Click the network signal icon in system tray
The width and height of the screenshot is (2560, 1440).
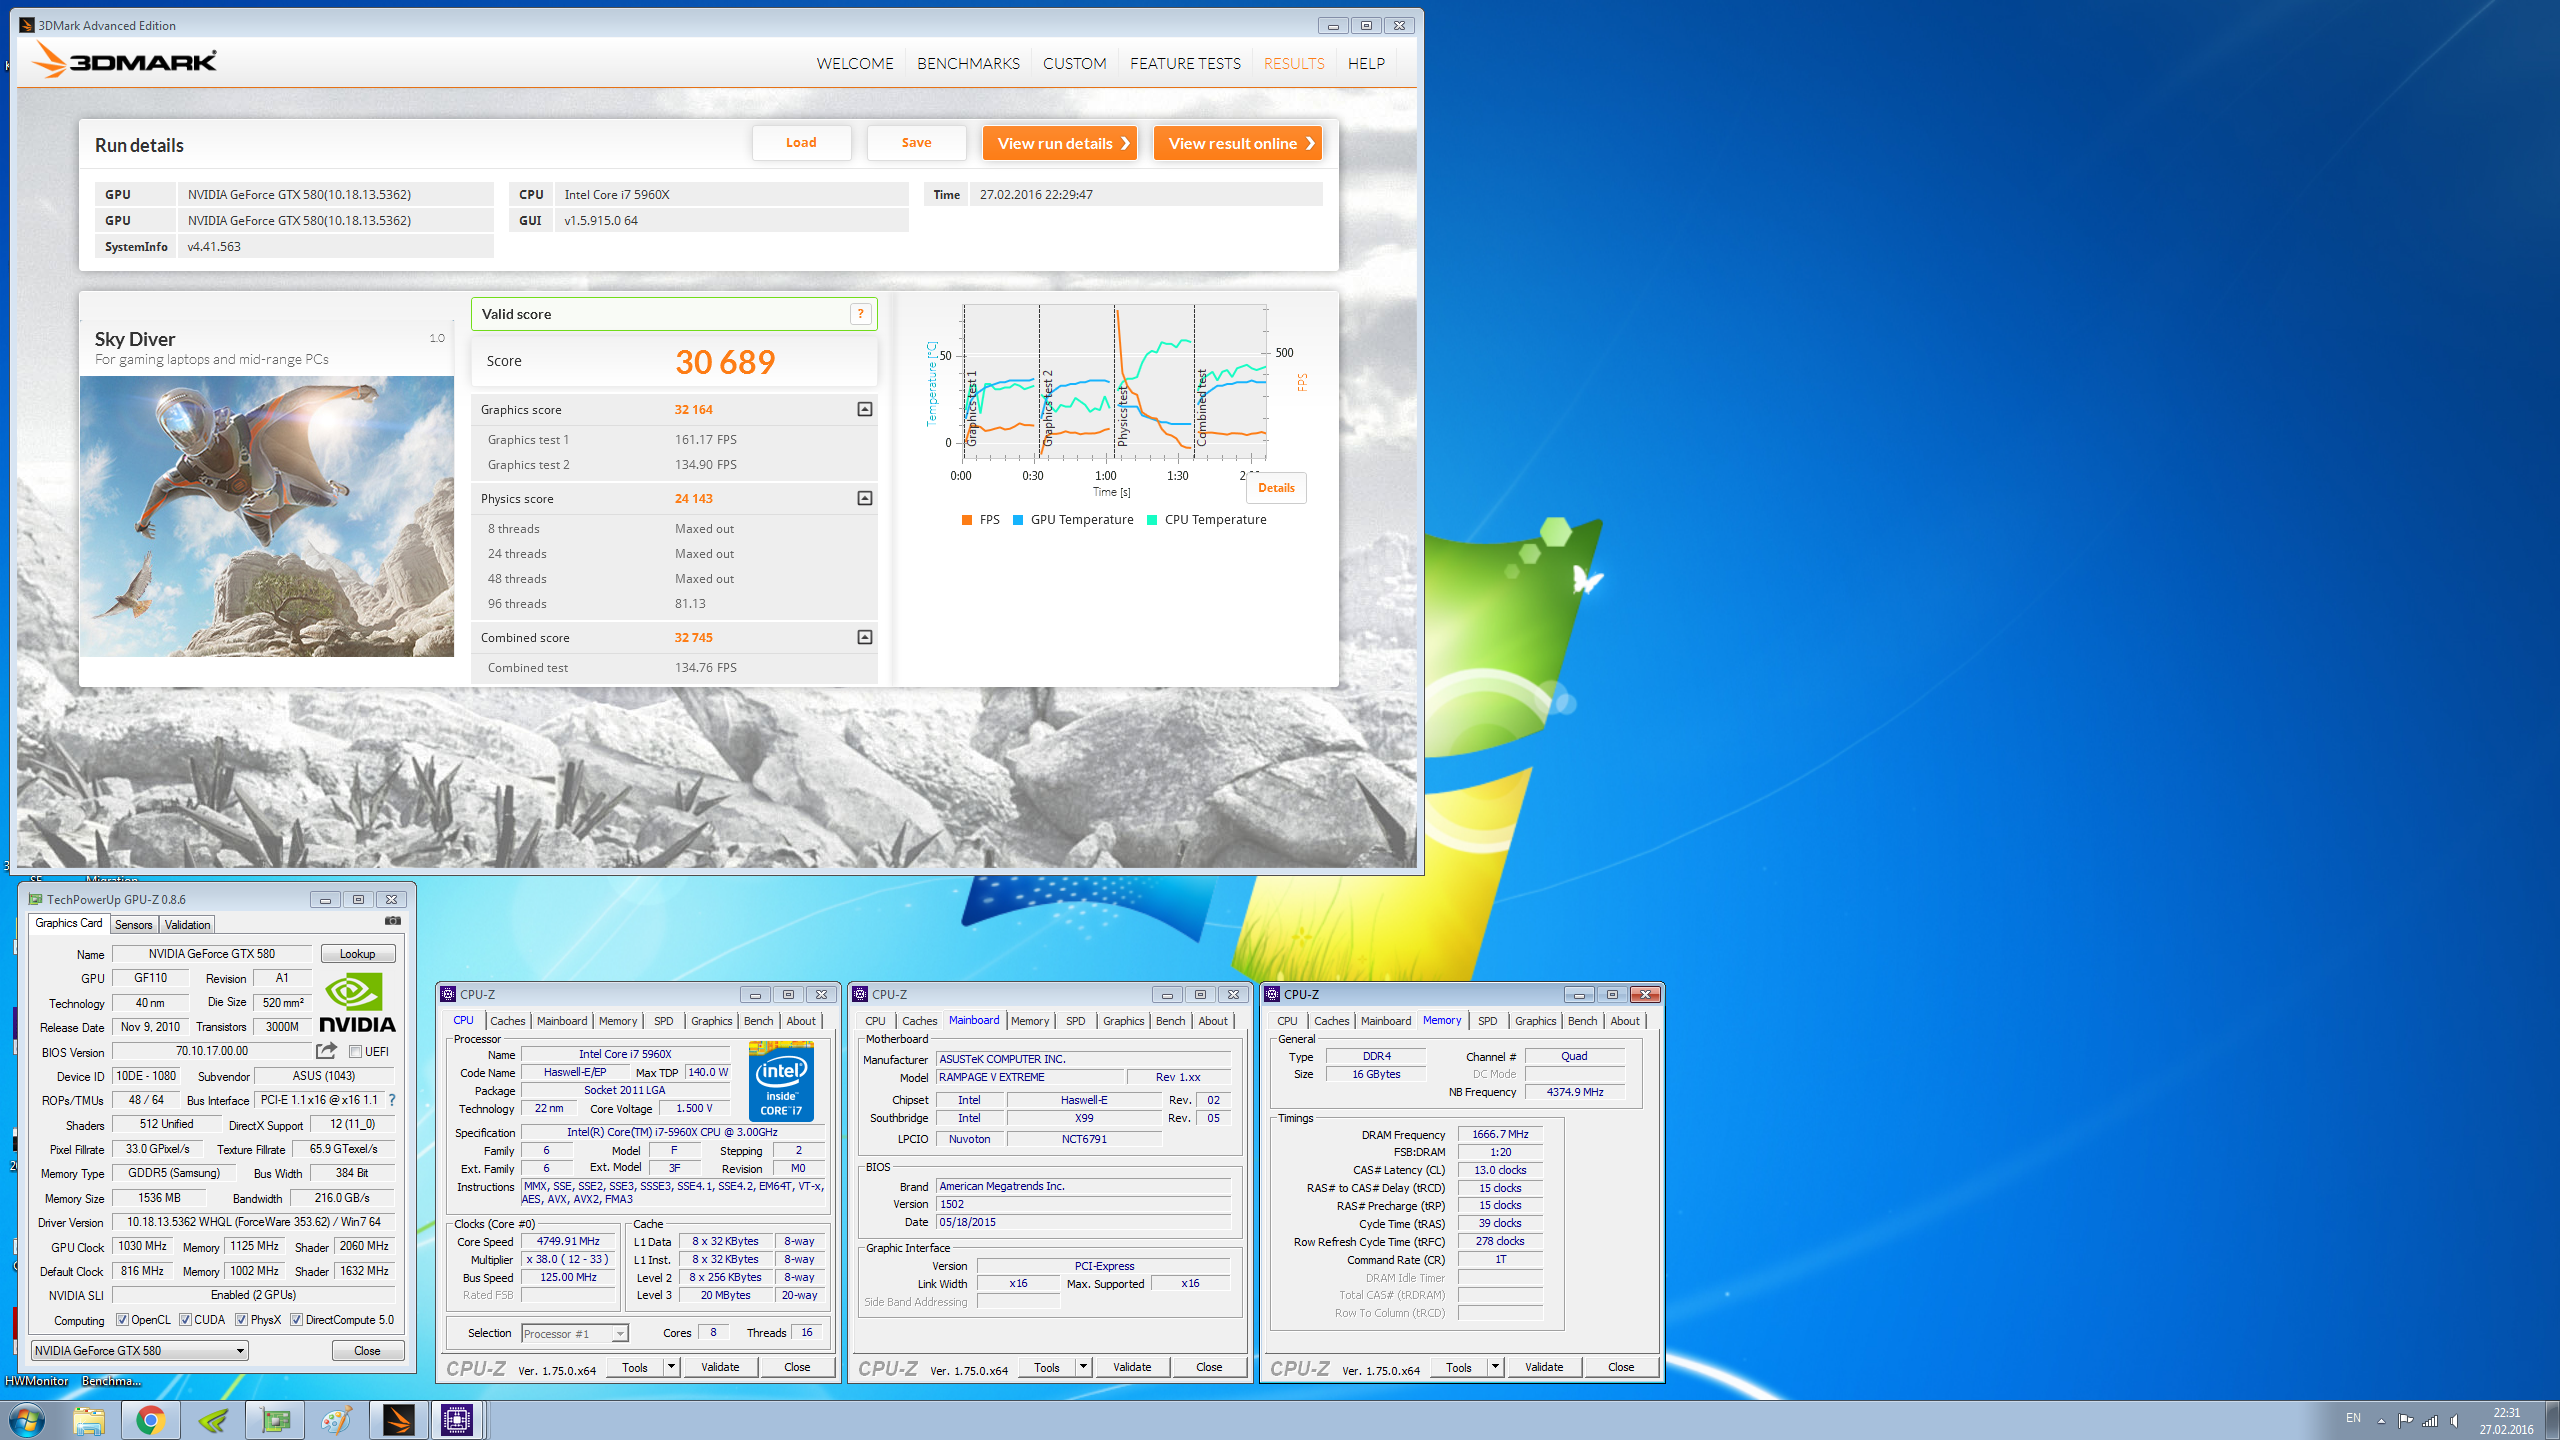click(2430, 1421)
